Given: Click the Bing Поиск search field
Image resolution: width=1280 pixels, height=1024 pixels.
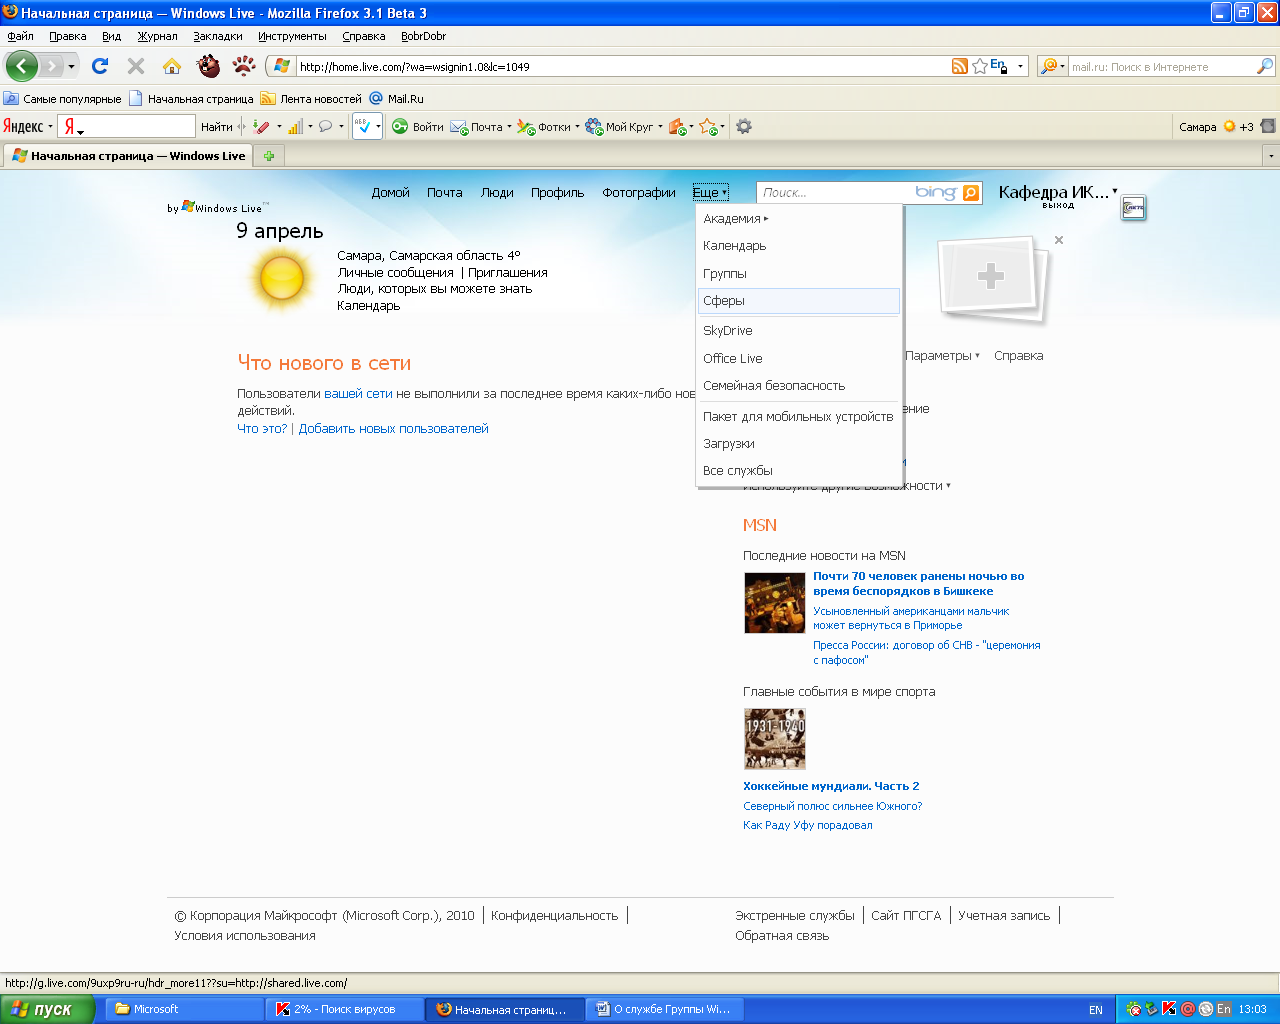Looking at the screenshot, I should [x=835, y=193].
